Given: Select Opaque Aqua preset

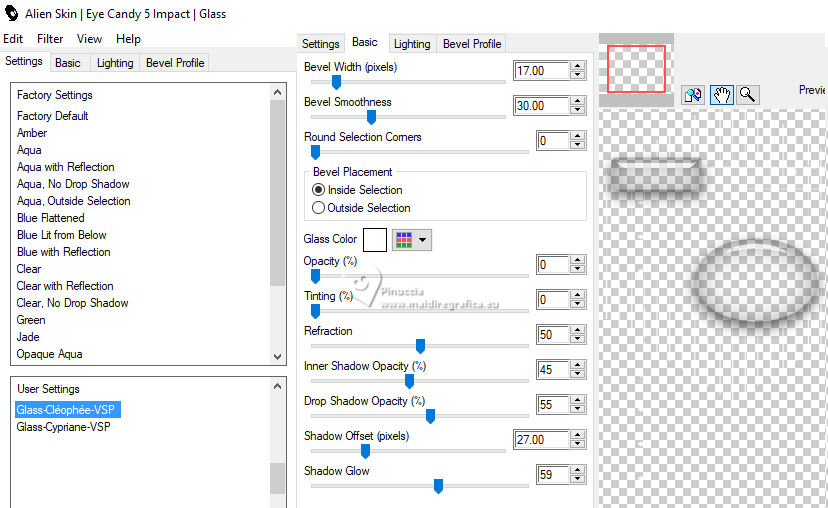Looking at the screenshot, I should point(50,354).
